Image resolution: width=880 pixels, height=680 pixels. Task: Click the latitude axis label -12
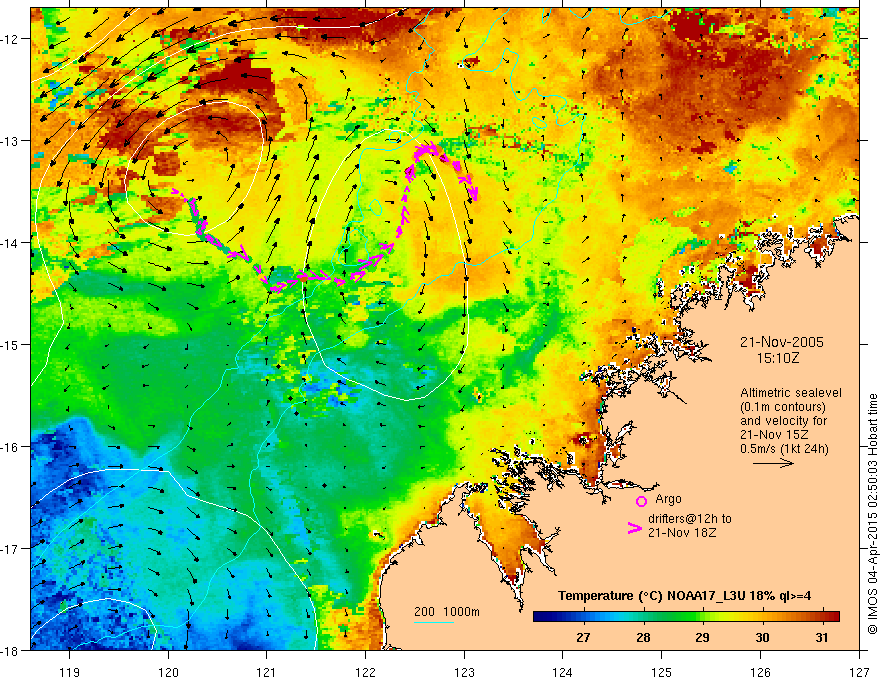pos(11,39)
